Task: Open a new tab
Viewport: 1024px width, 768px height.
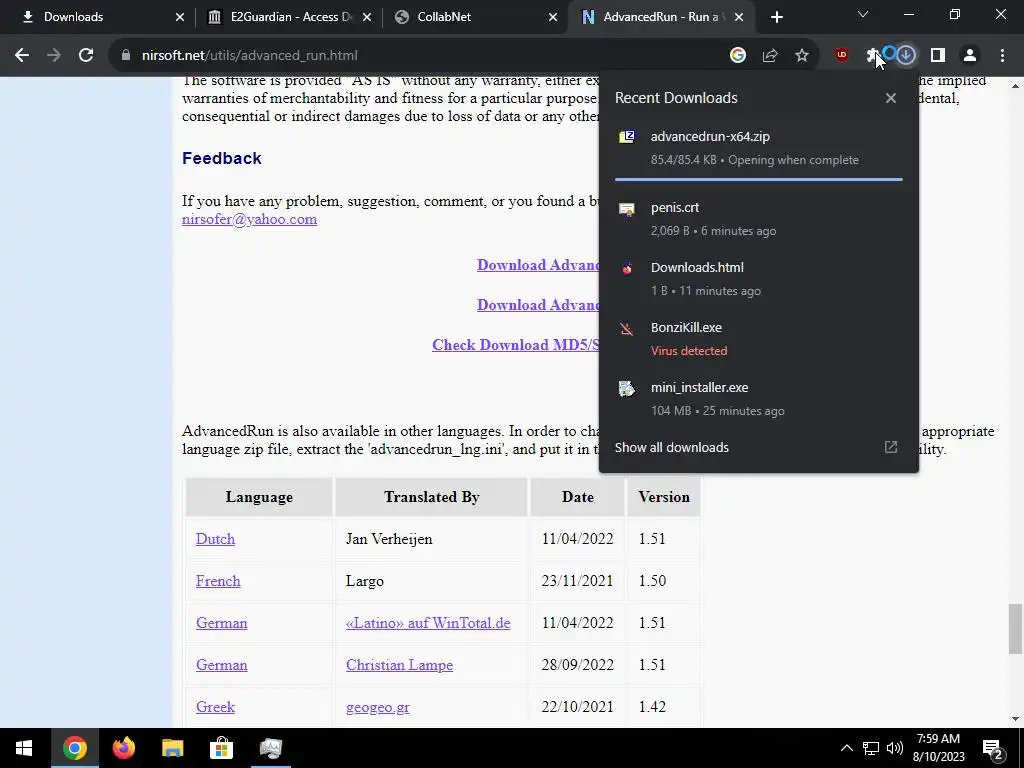Action: click(x=776, y=17)
